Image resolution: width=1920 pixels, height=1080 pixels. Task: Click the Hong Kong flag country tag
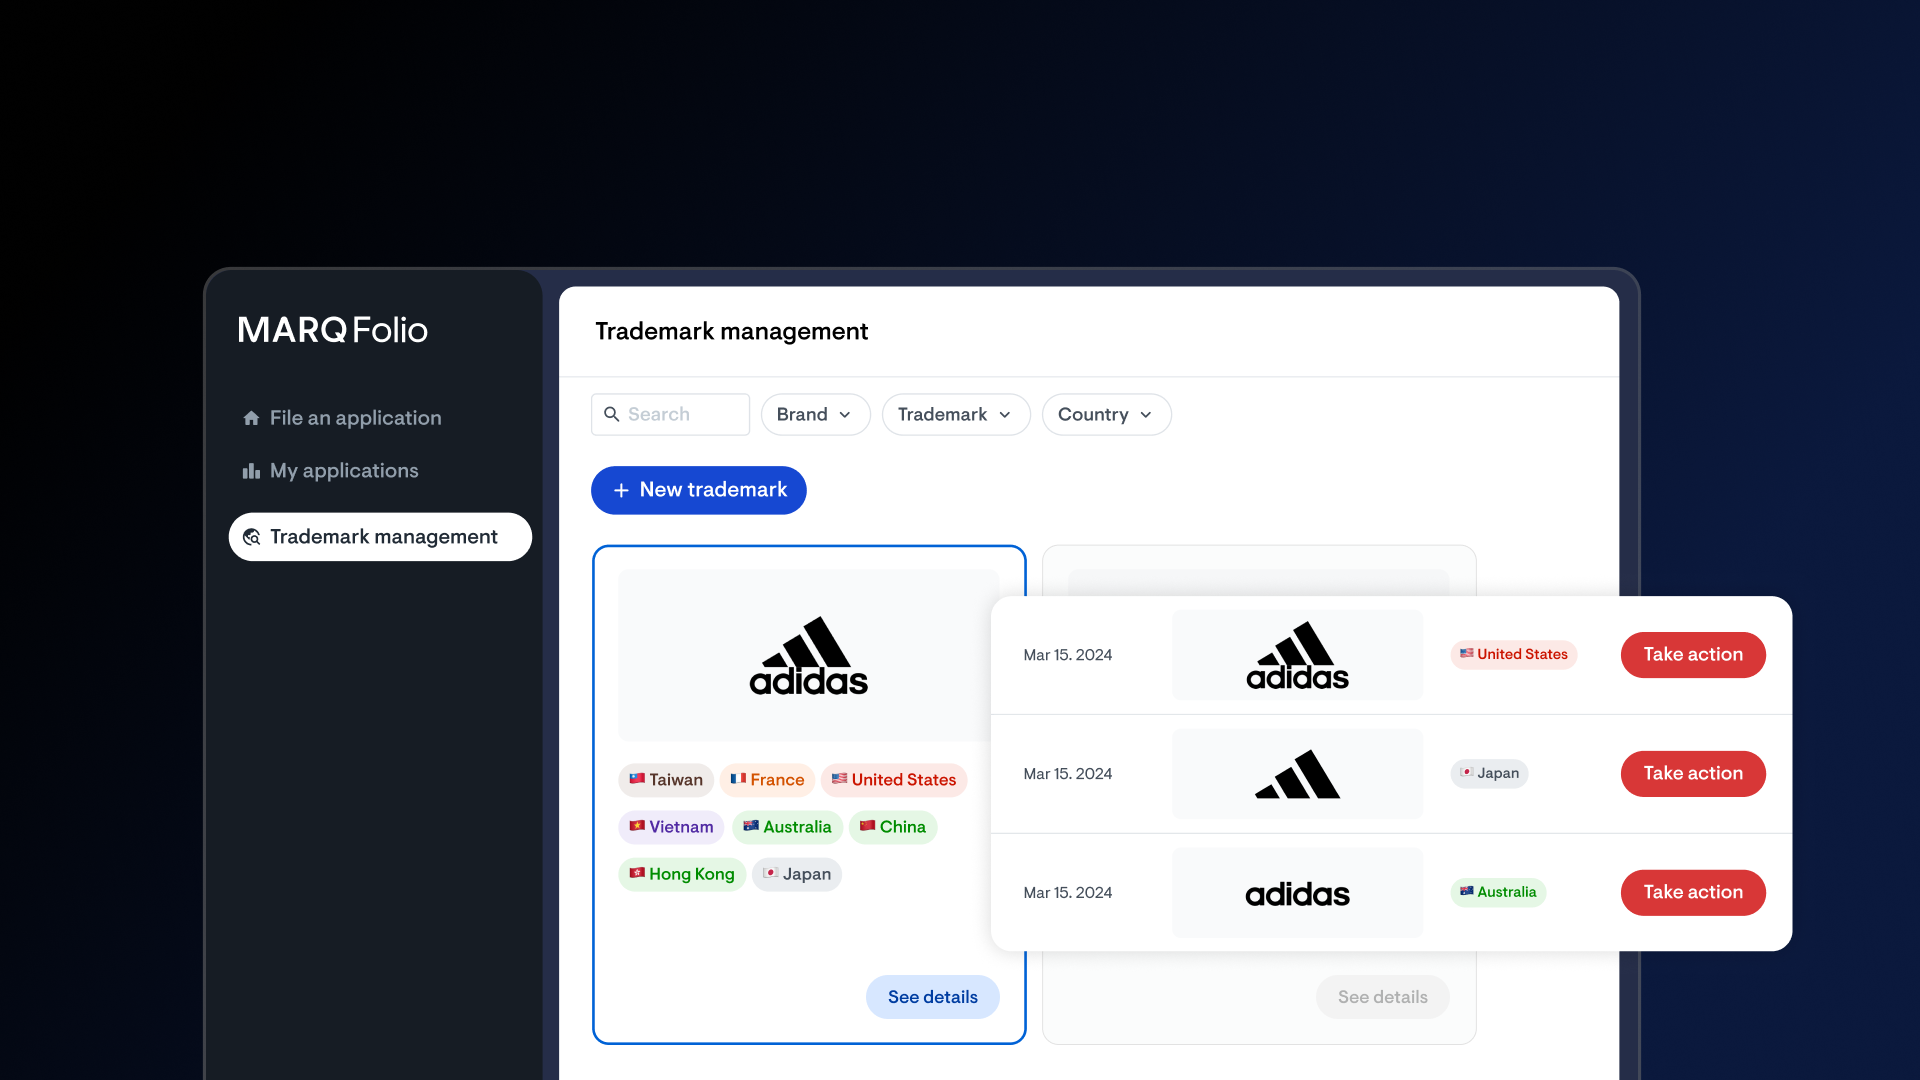(x=681, y=874)
